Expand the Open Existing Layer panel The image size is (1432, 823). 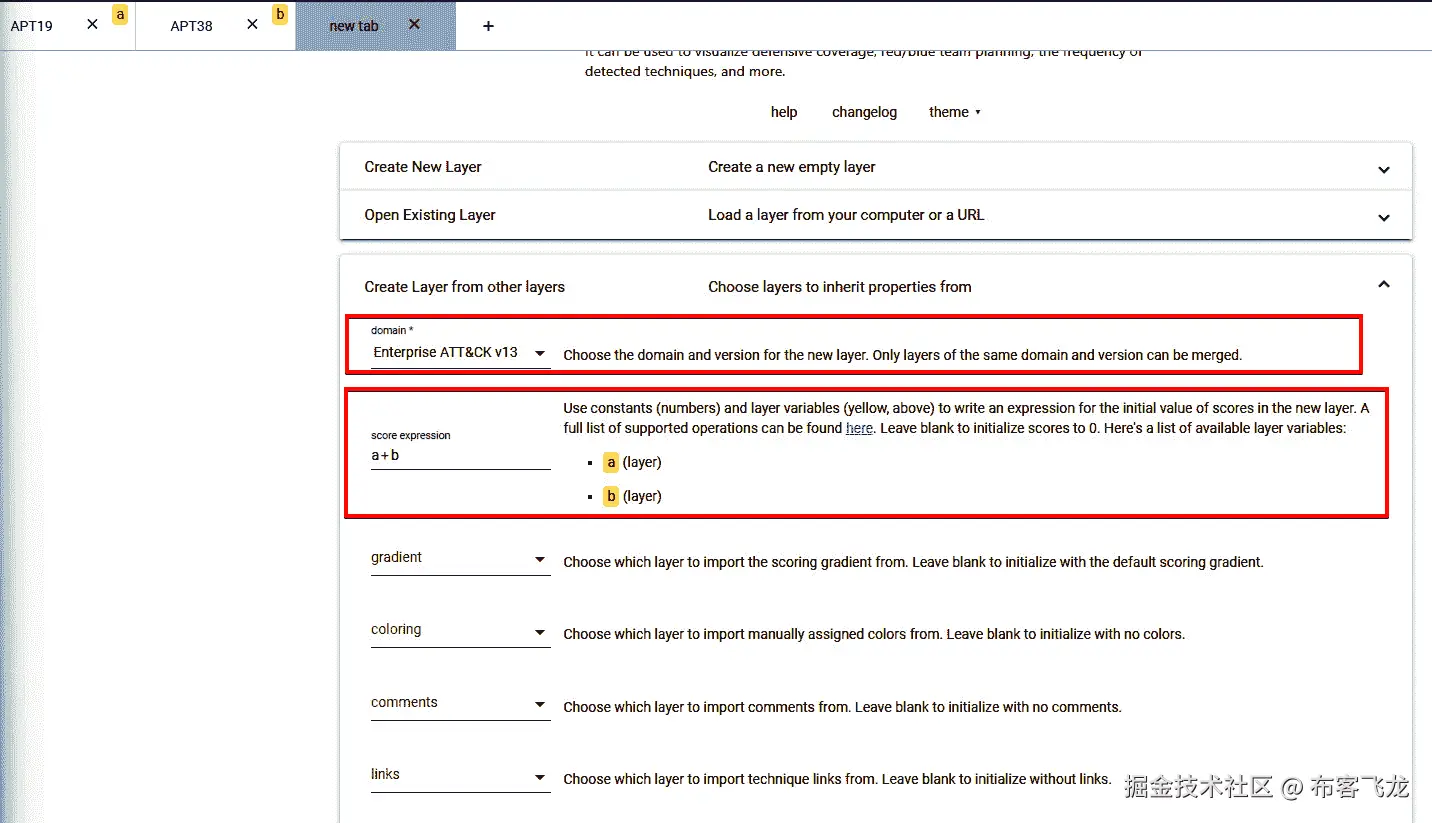[x=876, y=215]
